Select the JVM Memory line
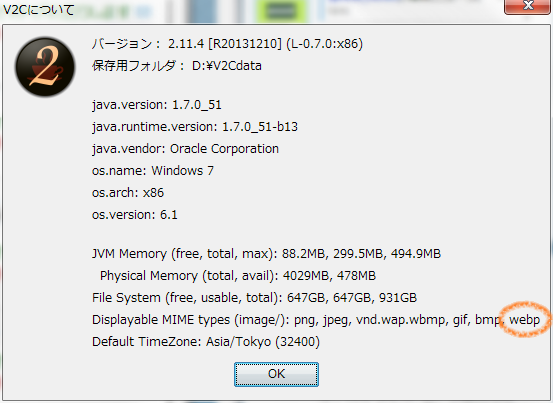The height and width of the screenshot is (403, 553). [266, 254]
